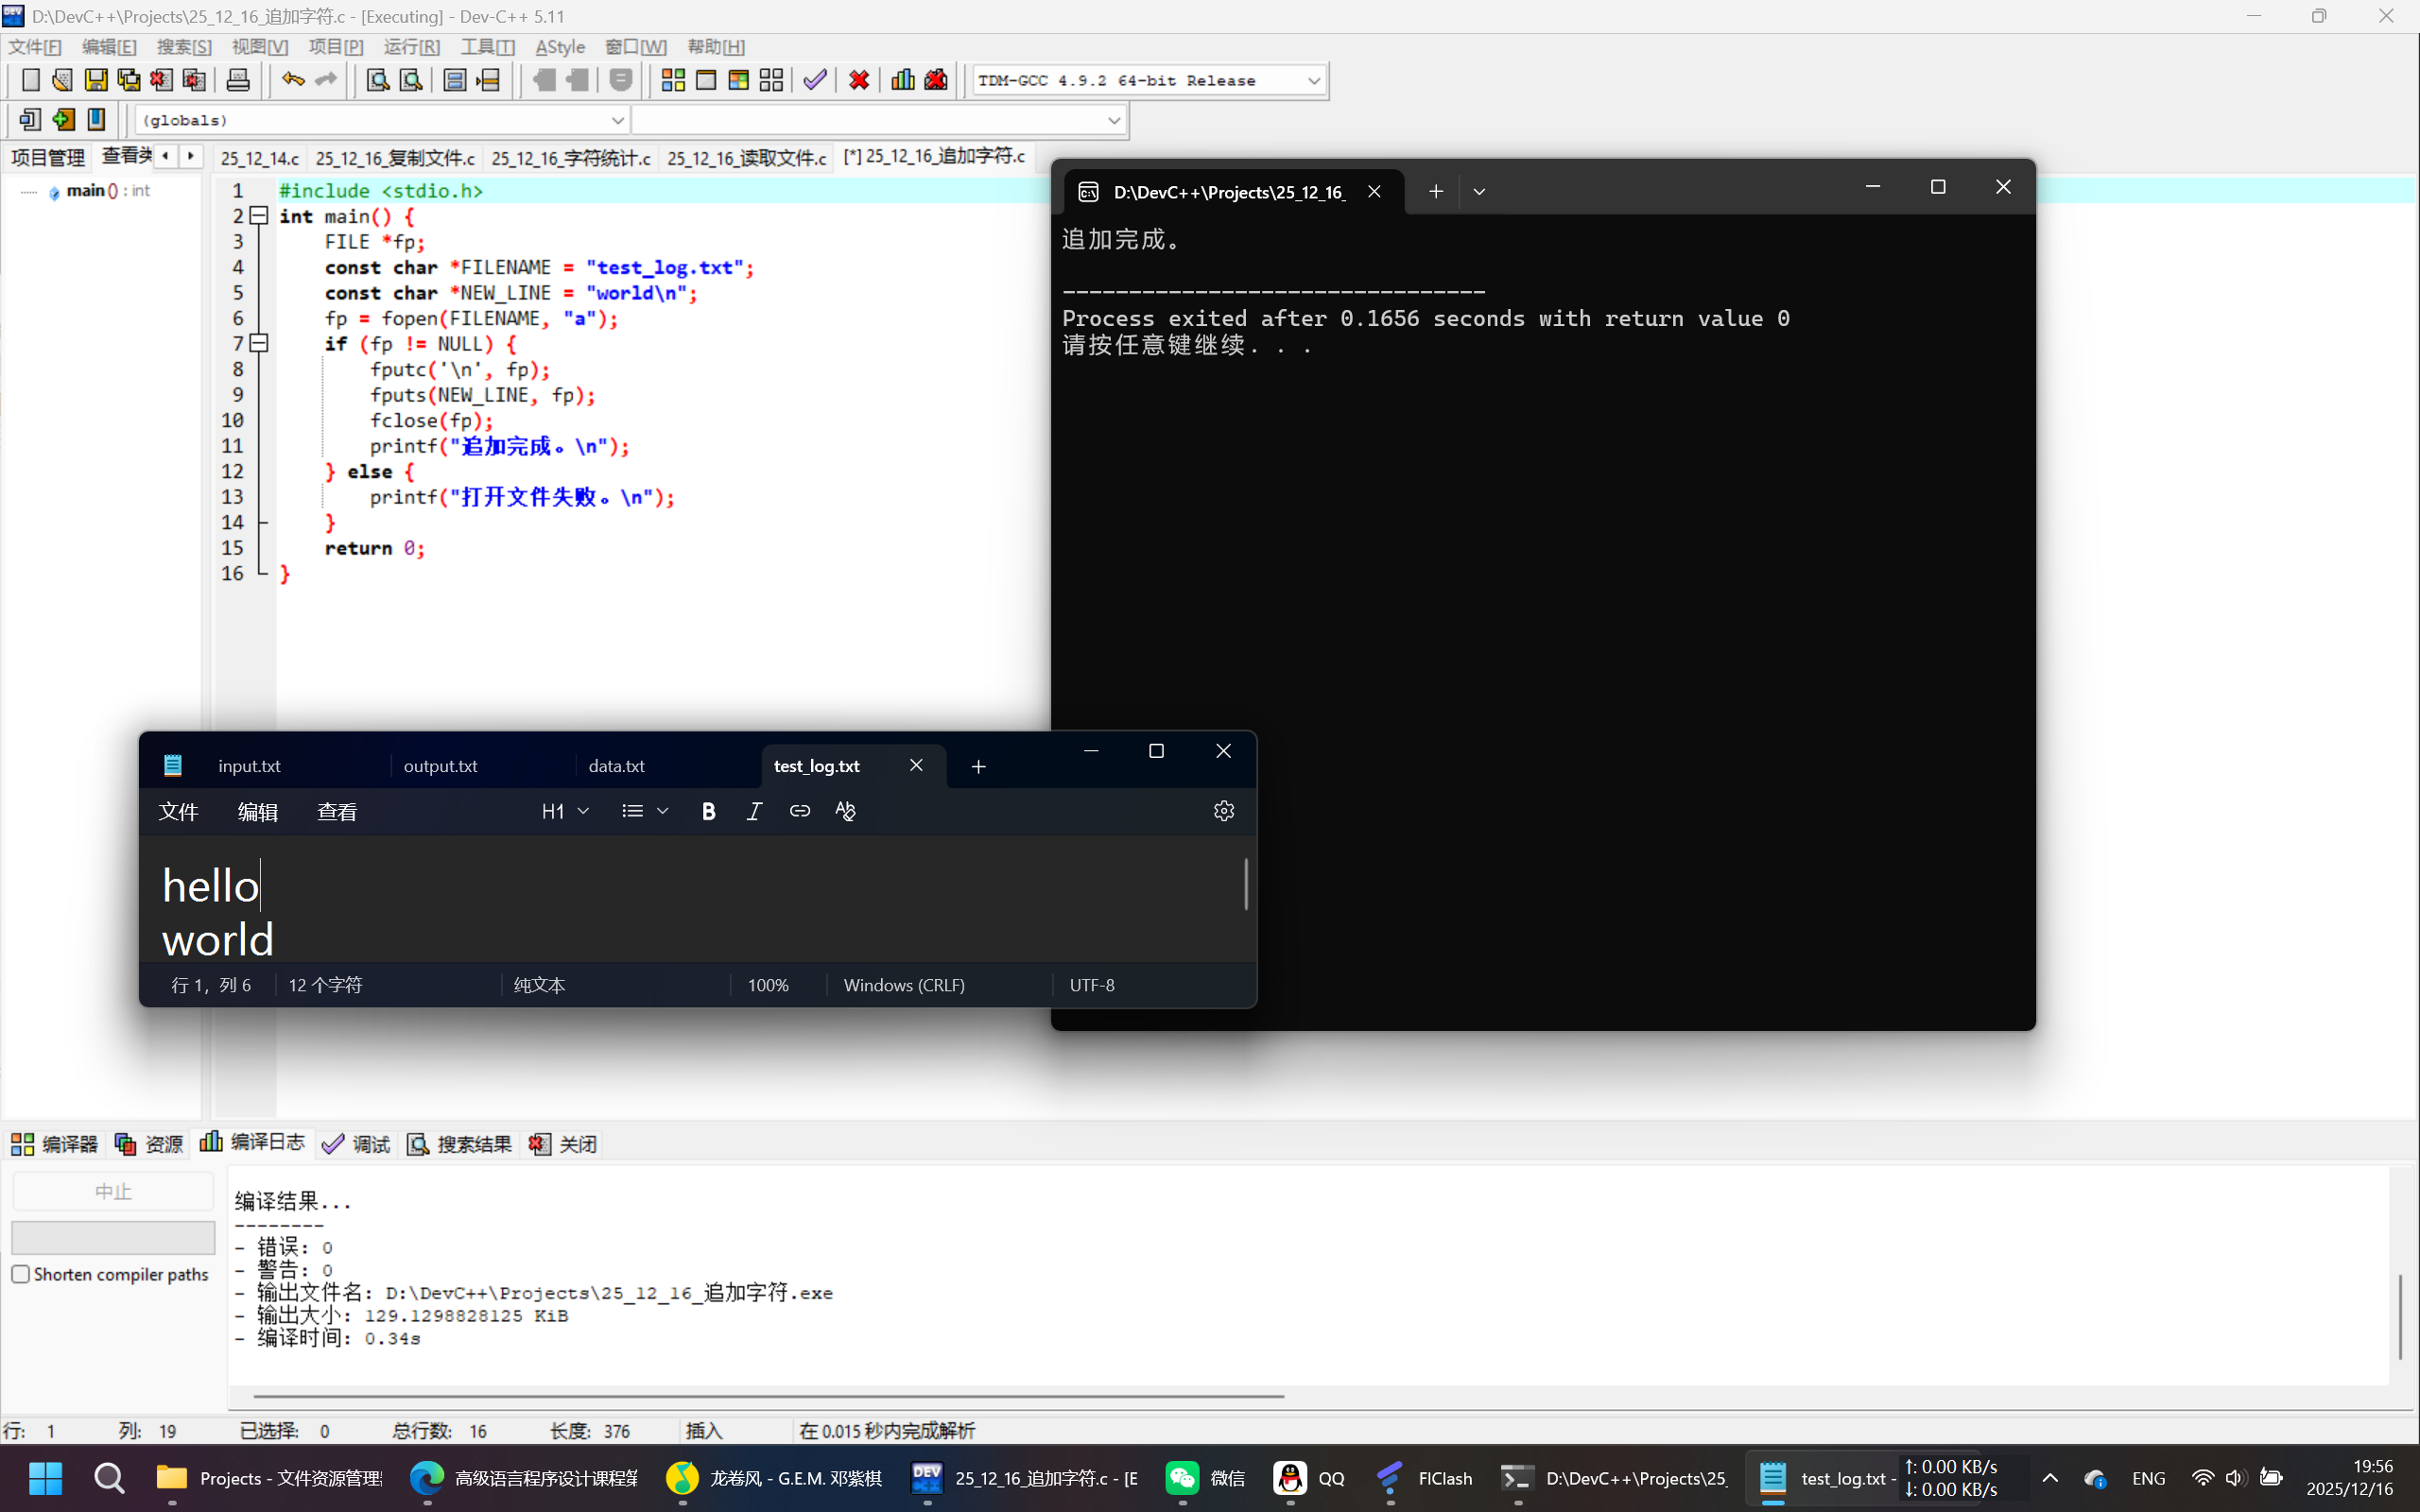Click the Notepad vertical scrollbar thumb
Screen dimensions: 2420x1512
[1245, 884]
